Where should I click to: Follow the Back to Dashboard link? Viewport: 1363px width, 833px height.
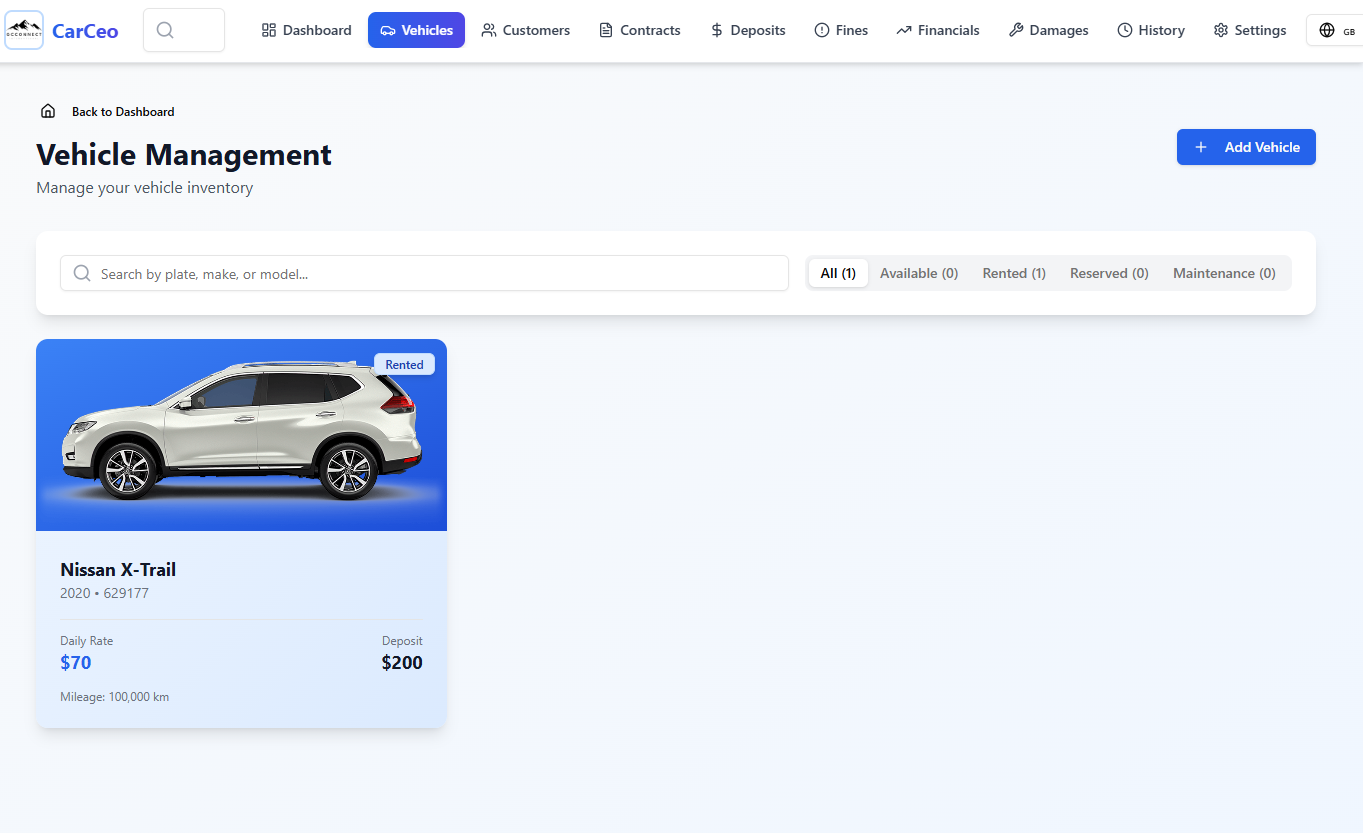point(122,111)
